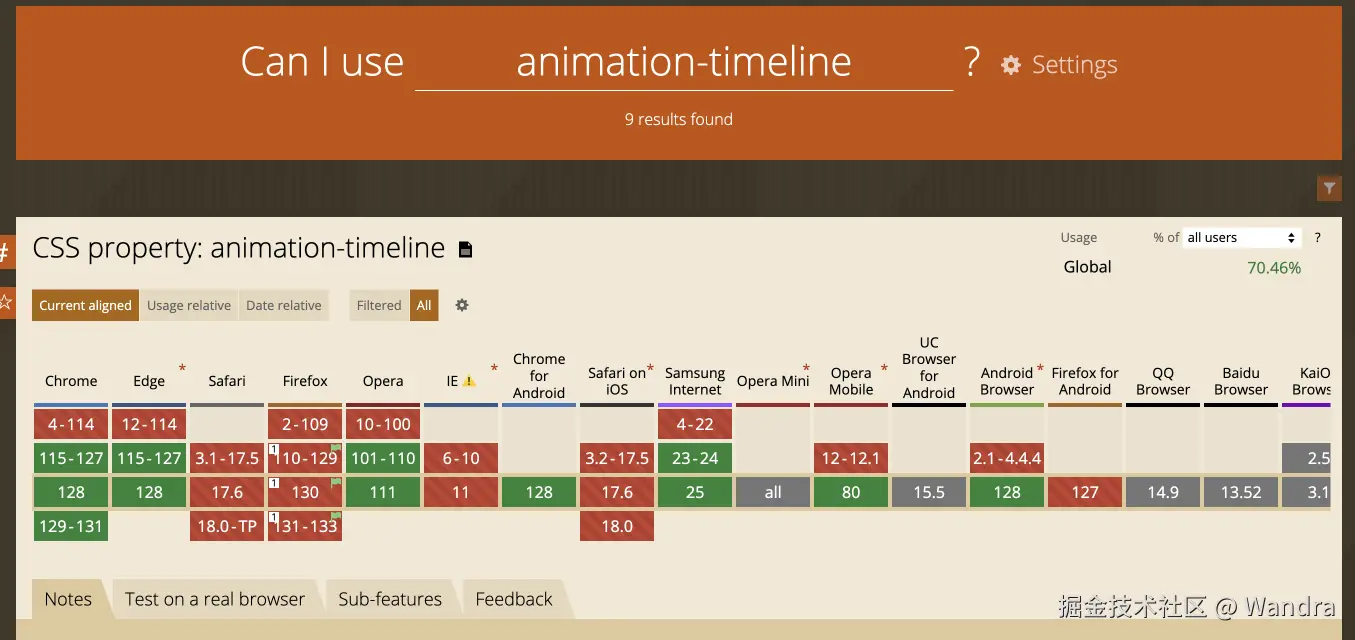
Task: Select Samsung Internet 23-24 cell
Action: (x=695, y=458)
